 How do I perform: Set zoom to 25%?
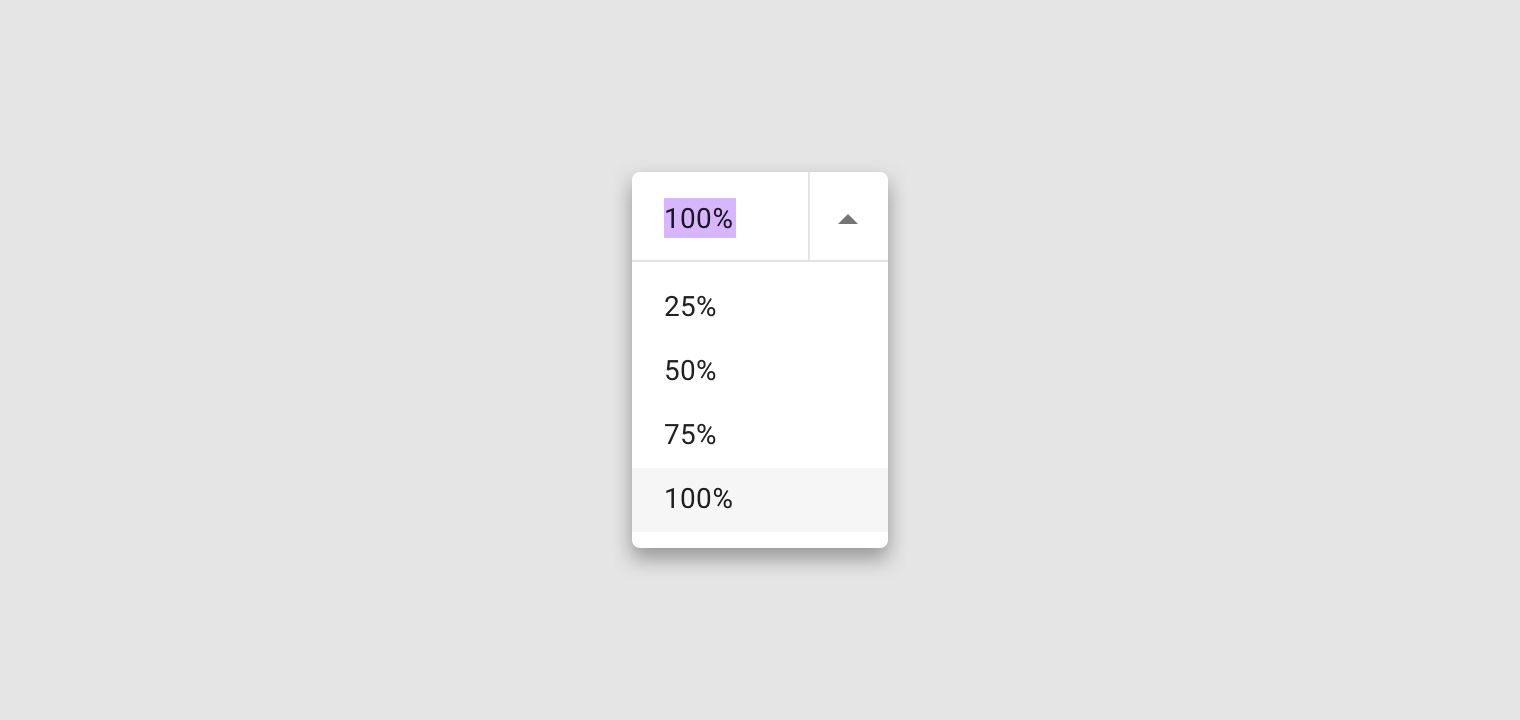(x=760, y=308)
